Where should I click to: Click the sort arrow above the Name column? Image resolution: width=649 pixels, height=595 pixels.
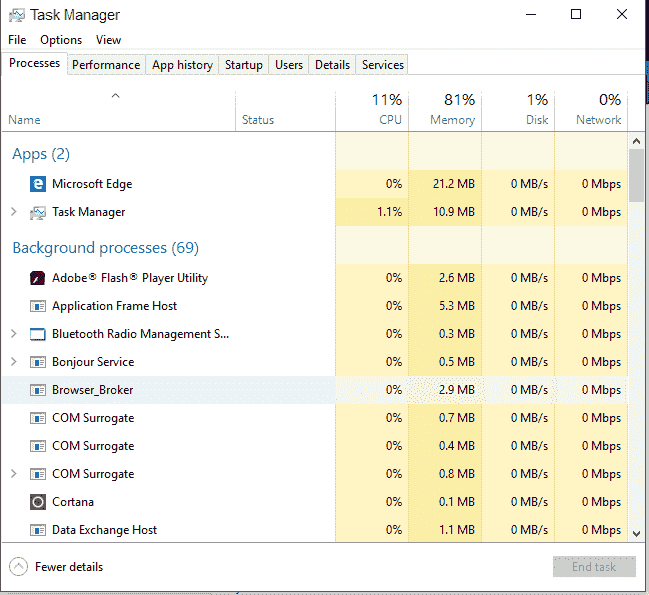115,96
